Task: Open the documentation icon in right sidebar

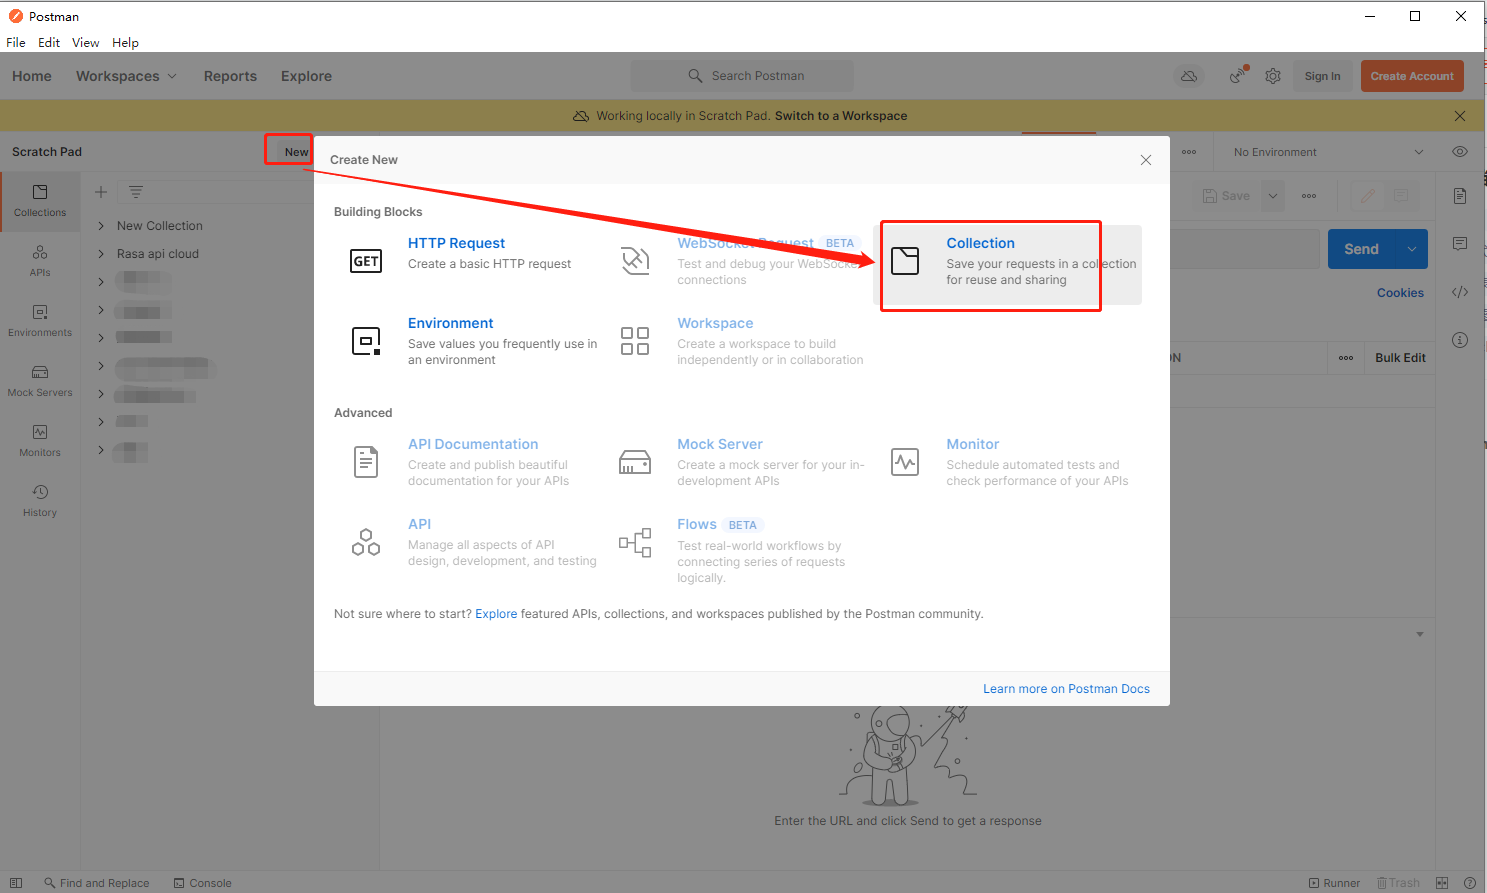Action: [1460, 196]
